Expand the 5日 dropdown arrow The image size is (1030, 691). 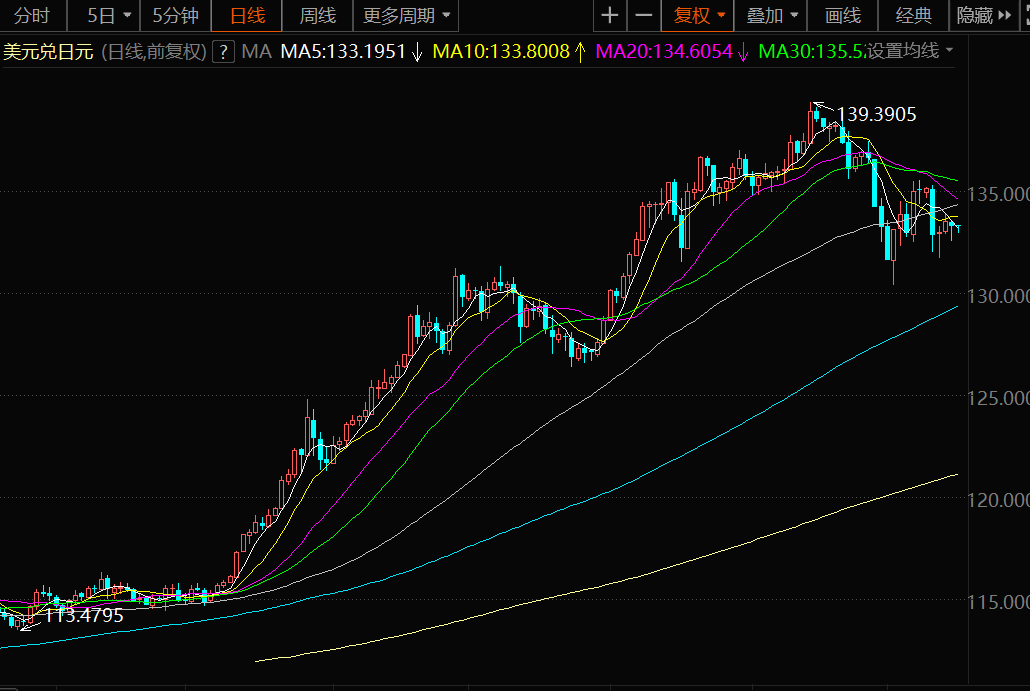tap(126, 16)
